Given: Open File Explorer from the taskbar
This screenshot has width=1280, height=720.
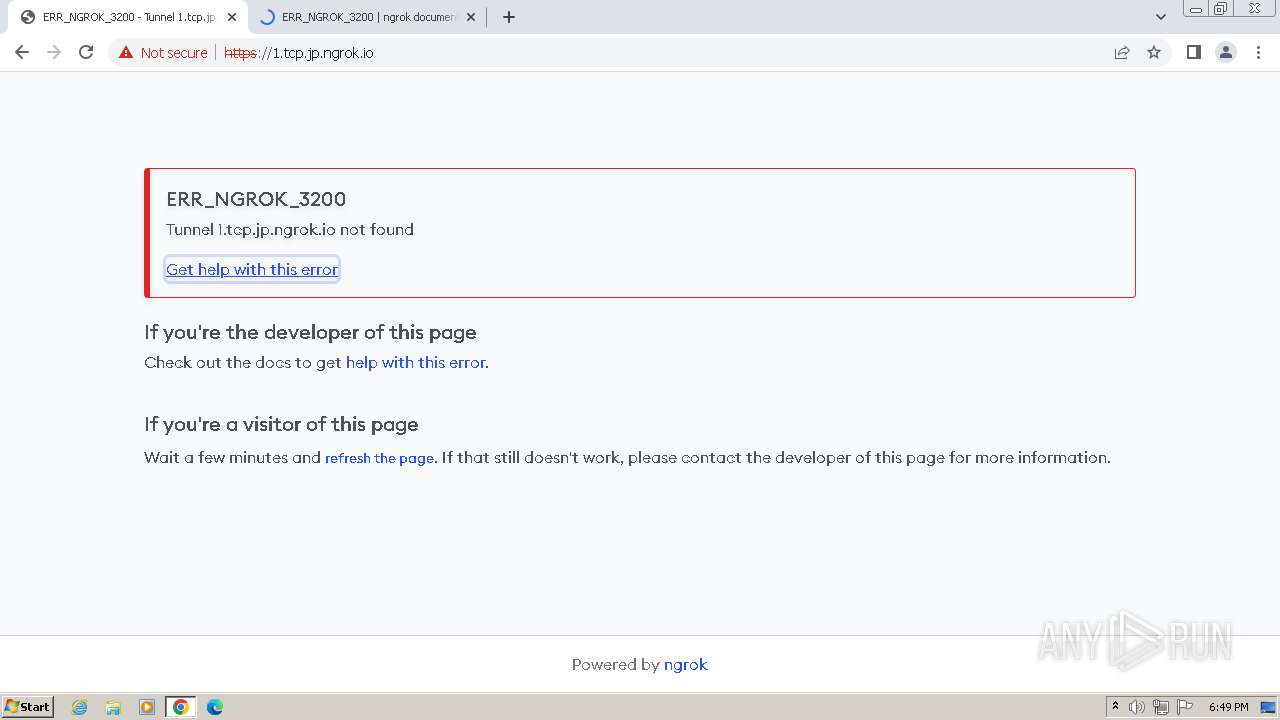Looking at the screenshot, I should [113, 707].
